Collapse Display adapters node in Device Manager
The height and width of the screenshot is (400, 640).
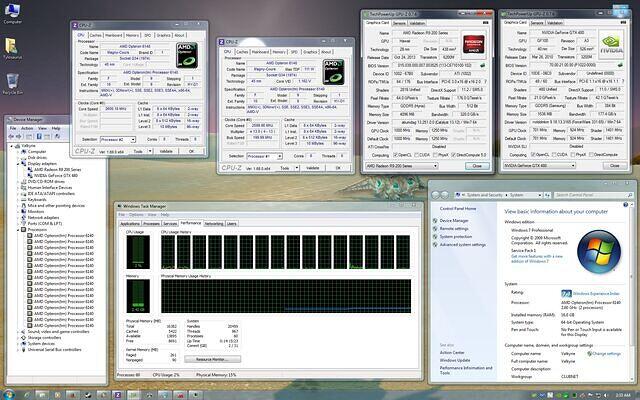(18, 164)
